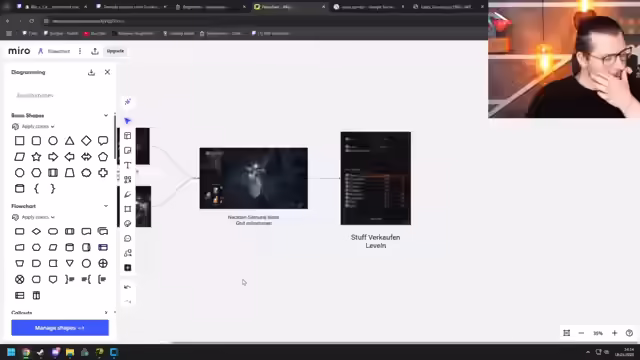Screen dimensions: 640x360
Task: Click the zoom in plus button
Action: click(614, 333)
